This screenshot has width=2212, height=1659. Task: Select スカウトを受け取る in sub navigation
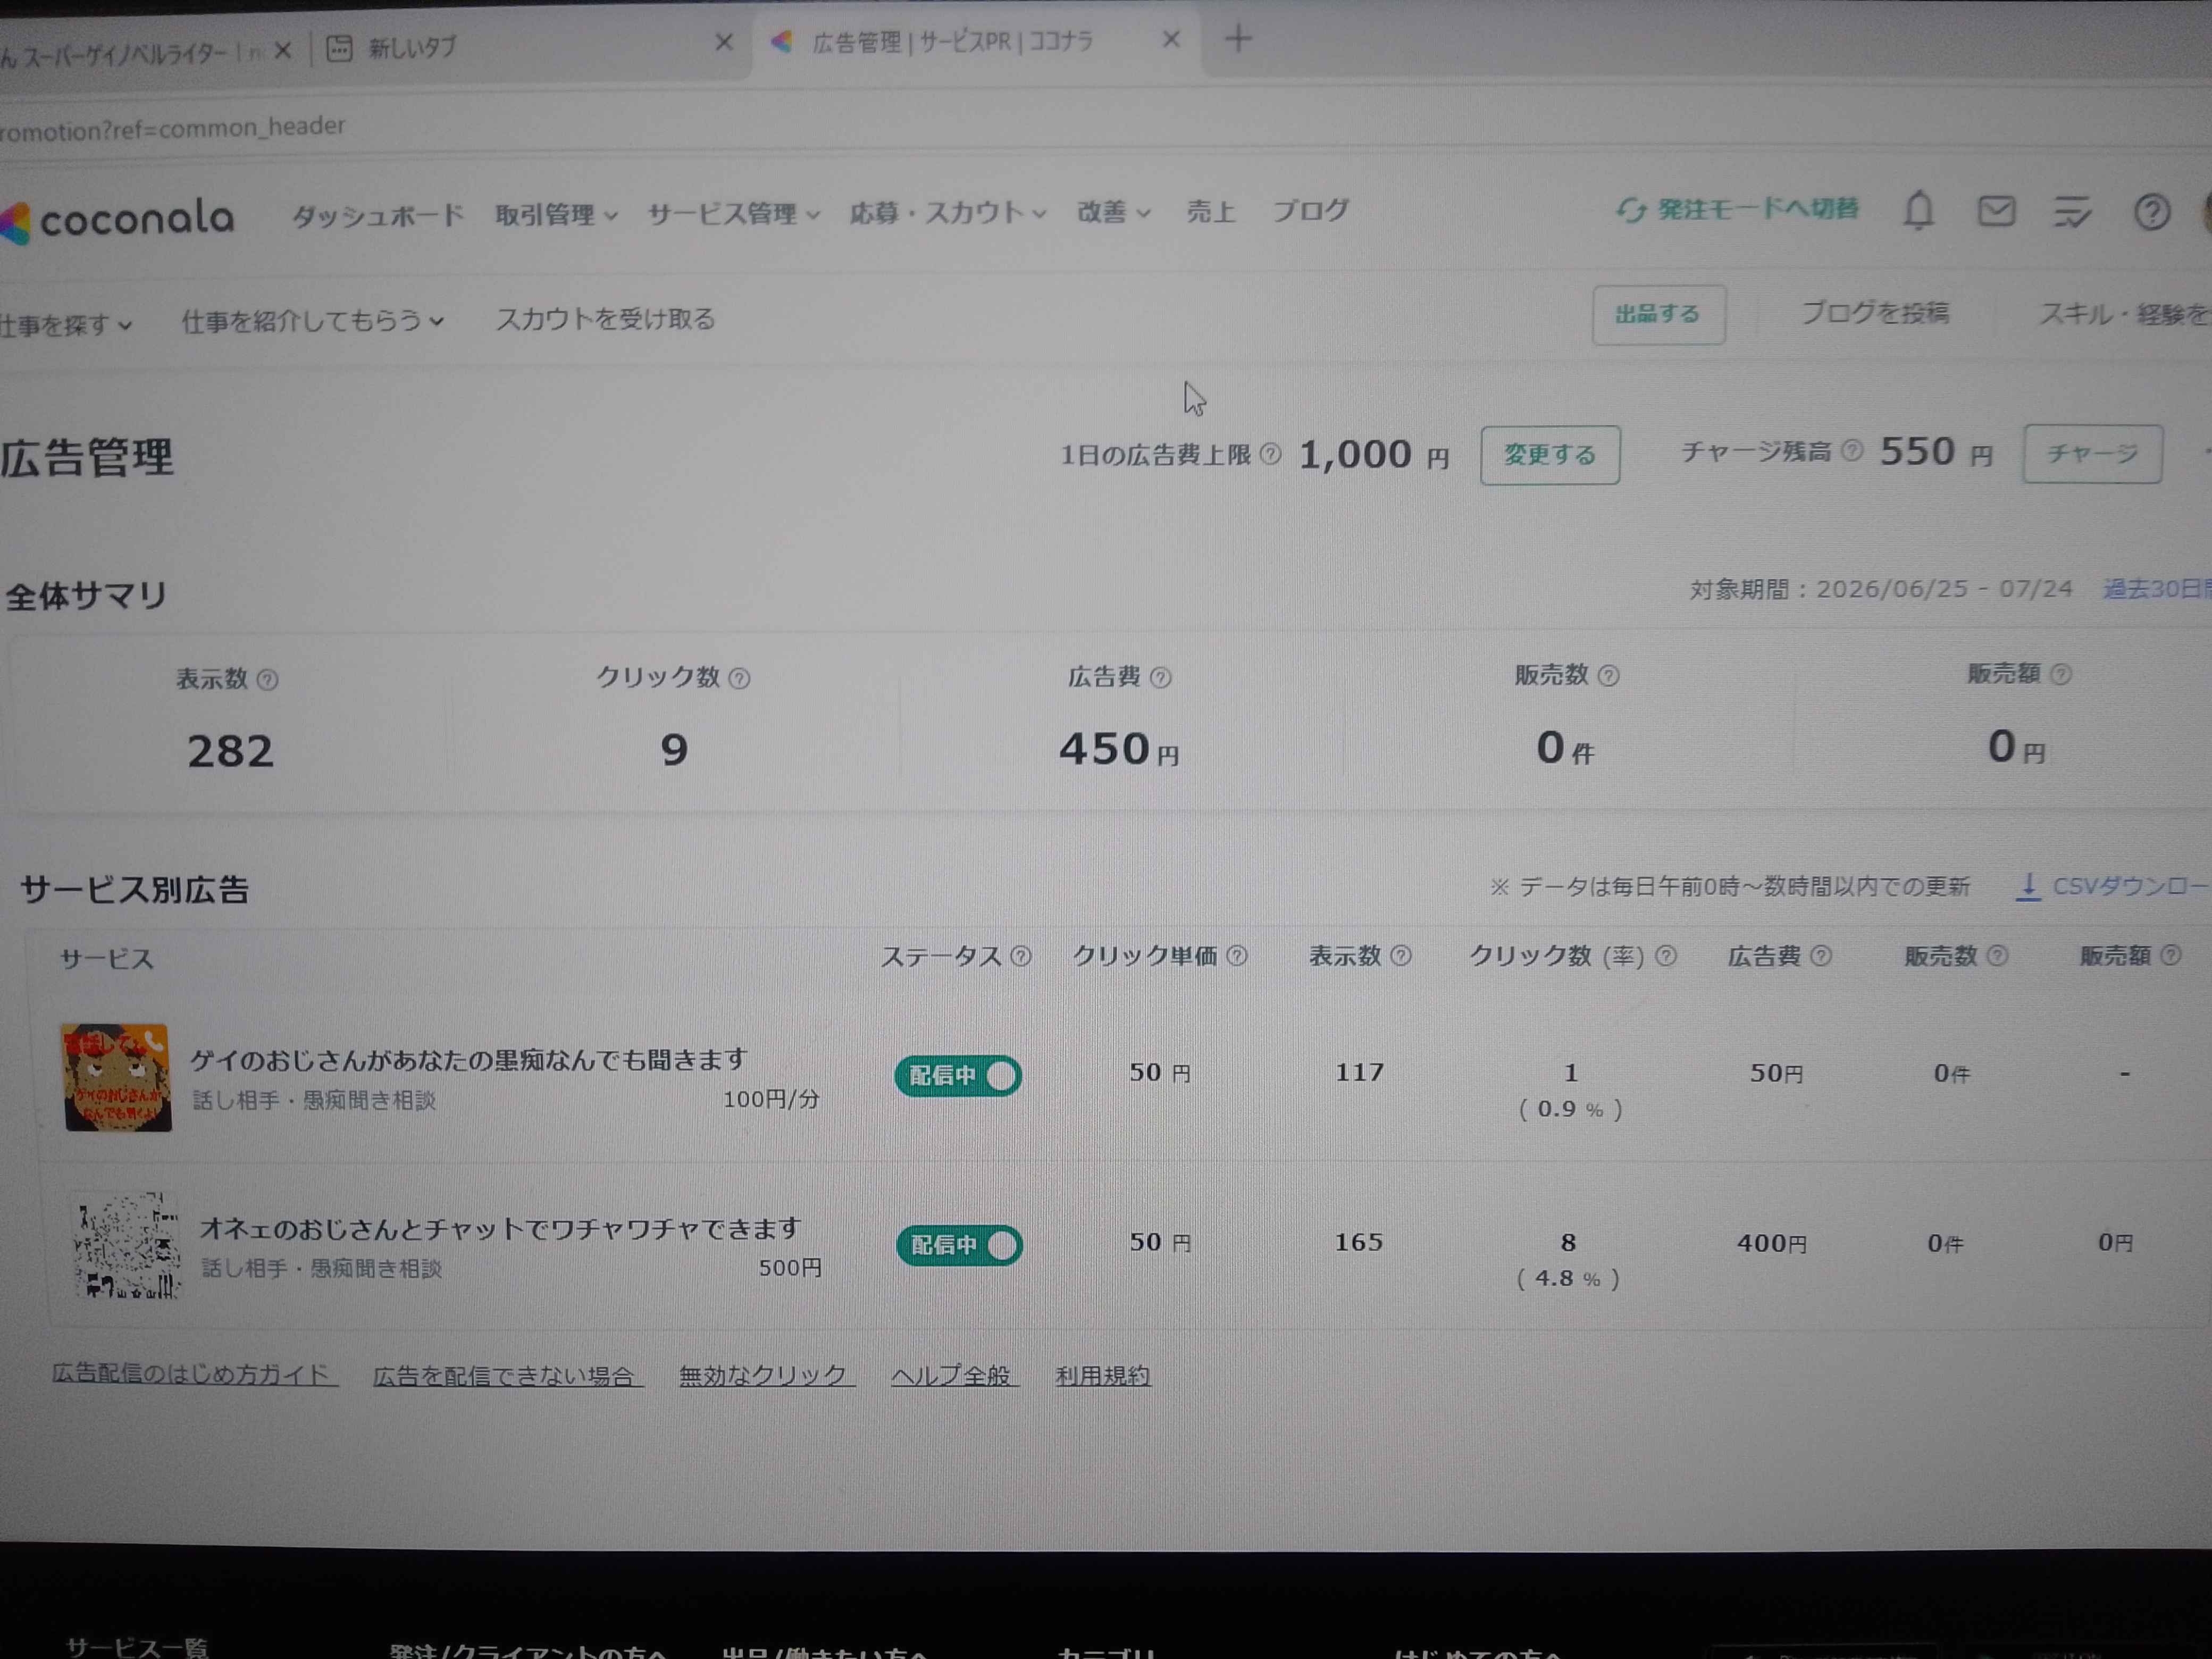point(605,319)
